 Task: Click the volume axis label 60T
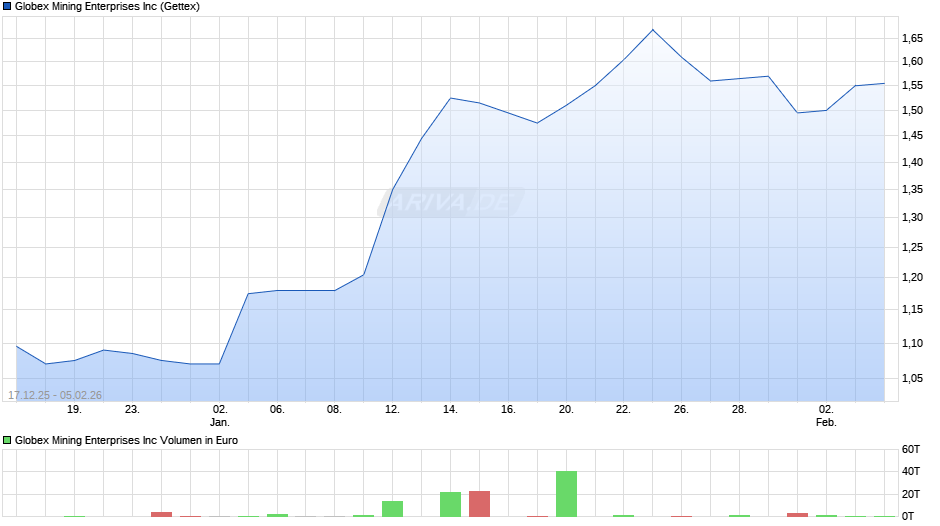click(x=911, y=449)
